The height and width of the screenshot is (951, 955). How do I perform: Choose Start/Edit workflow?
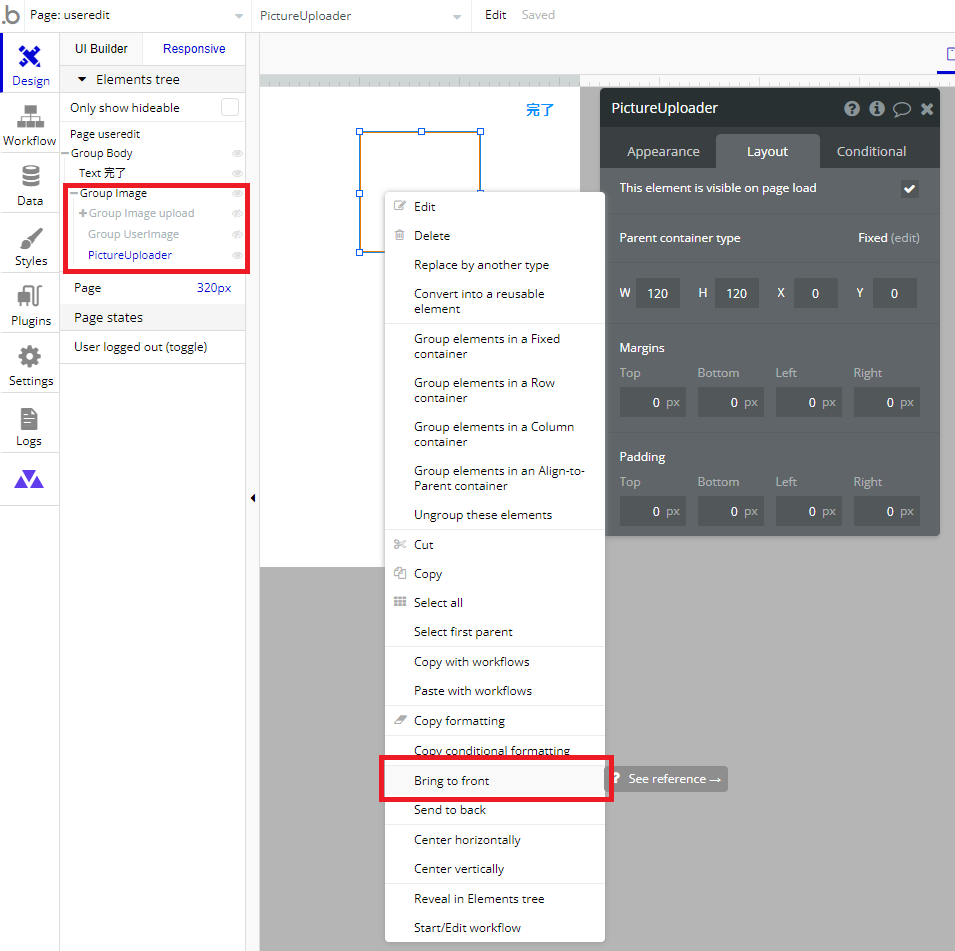tap(495, 928)
